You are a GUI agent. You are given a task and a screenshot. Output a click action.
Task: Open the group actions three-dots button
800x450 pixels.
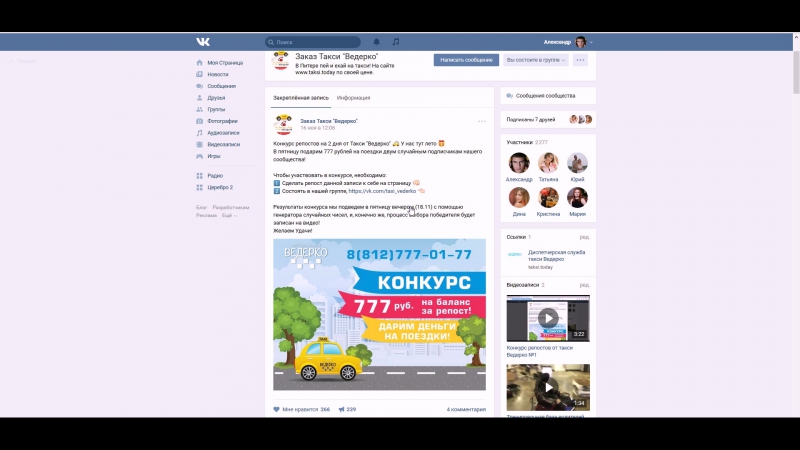point(581,60)
